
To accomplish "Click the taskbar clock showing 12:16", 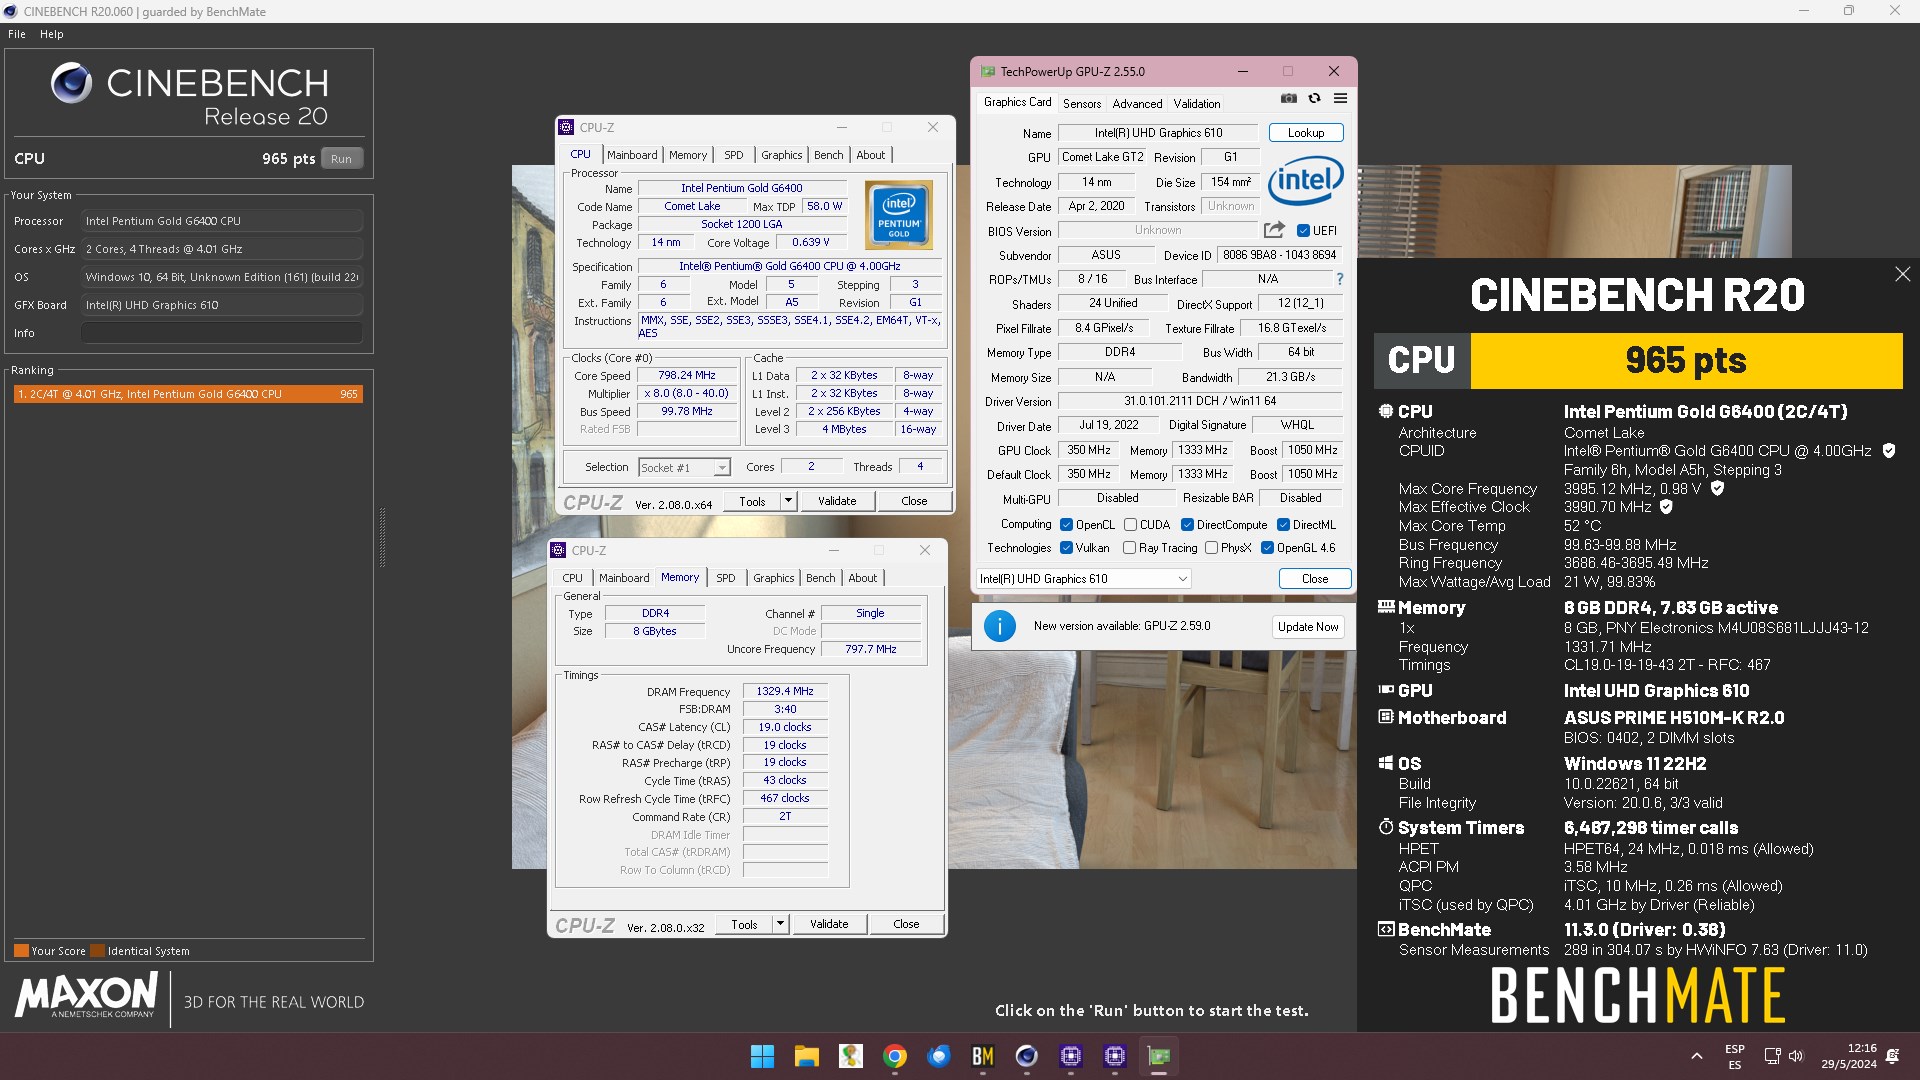I will [1848, 1056].
